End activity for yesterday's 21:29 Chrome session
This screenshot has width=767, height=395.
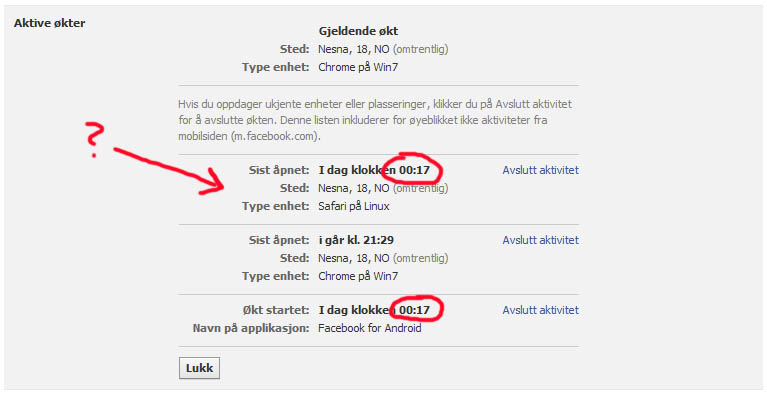541,240
